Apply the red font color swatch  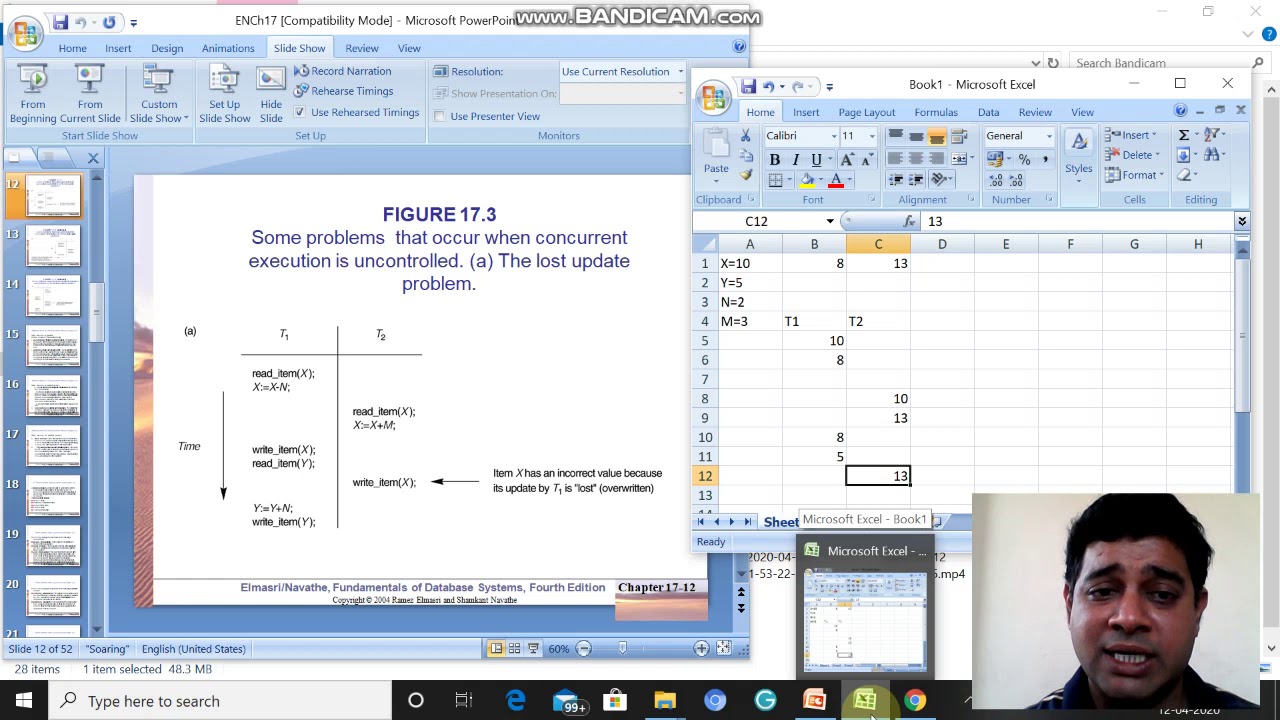(836, 180)
